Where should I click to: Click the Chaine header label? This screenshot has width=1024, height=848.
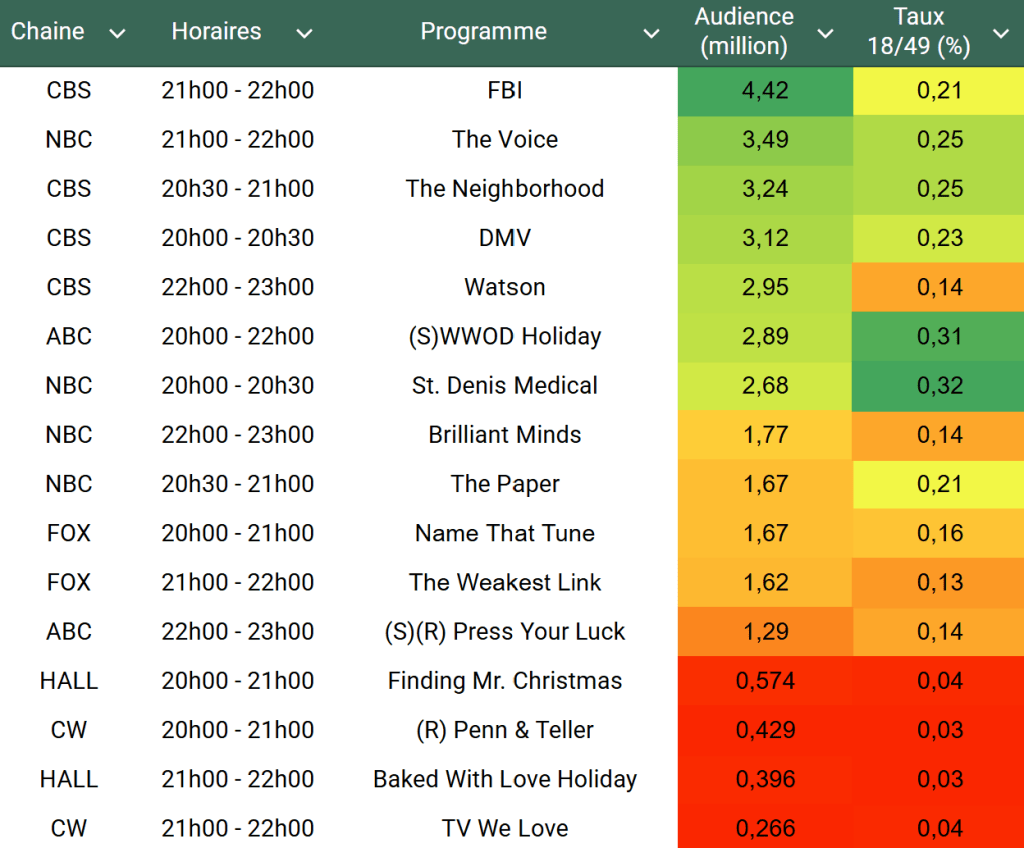[x=48, y=32]
